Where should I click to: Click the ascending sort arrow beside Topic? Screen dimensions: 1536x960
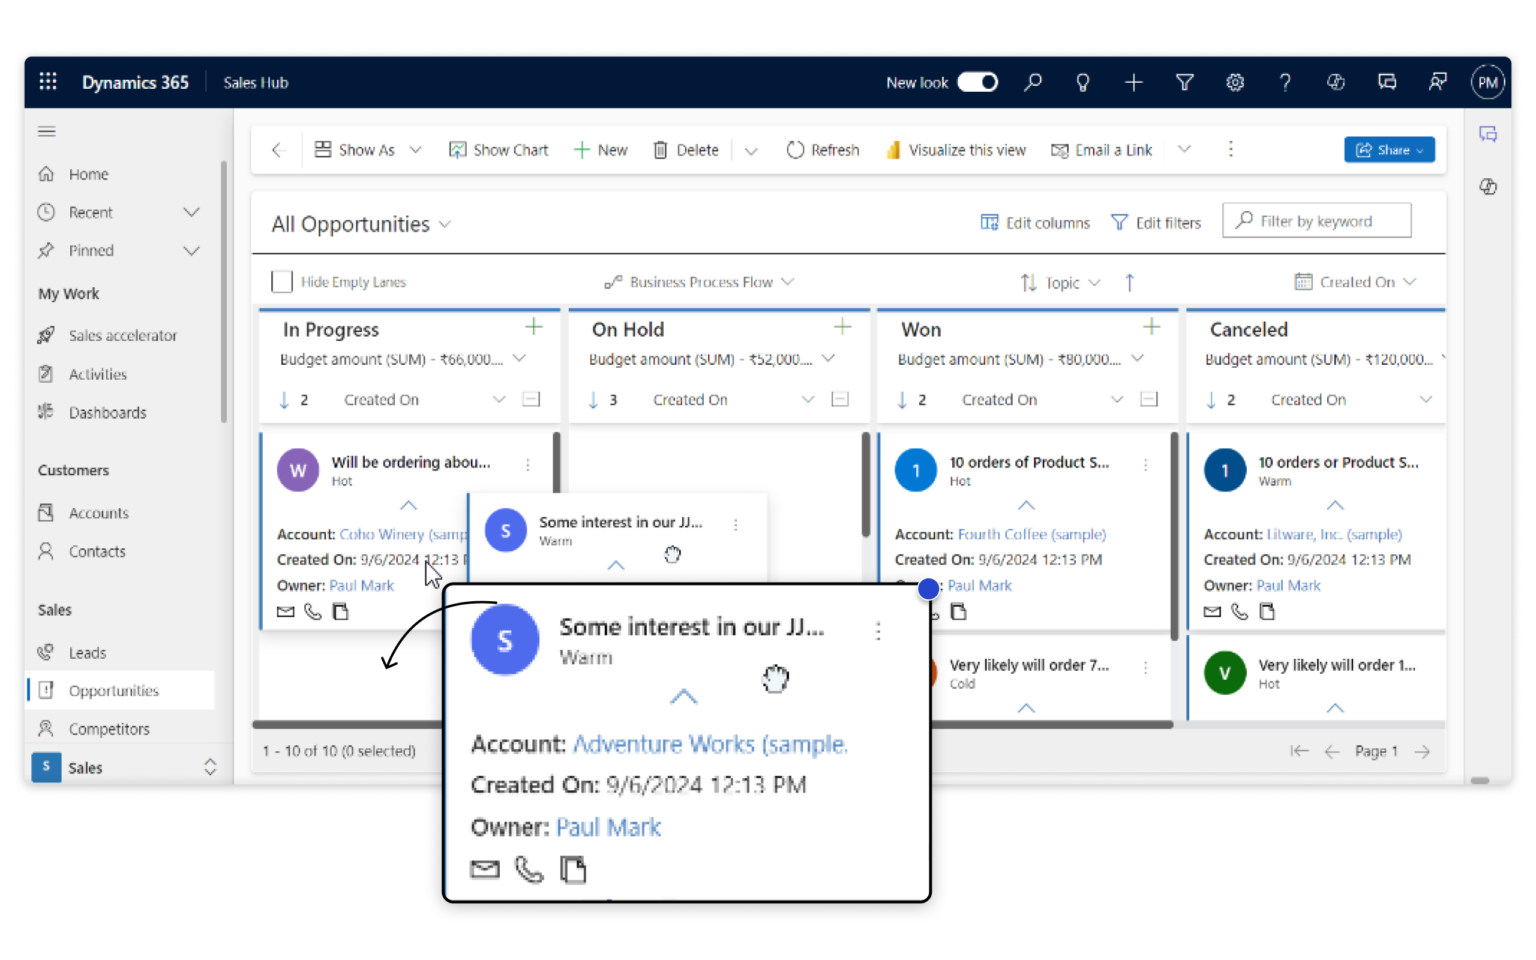click(1130, 283)
